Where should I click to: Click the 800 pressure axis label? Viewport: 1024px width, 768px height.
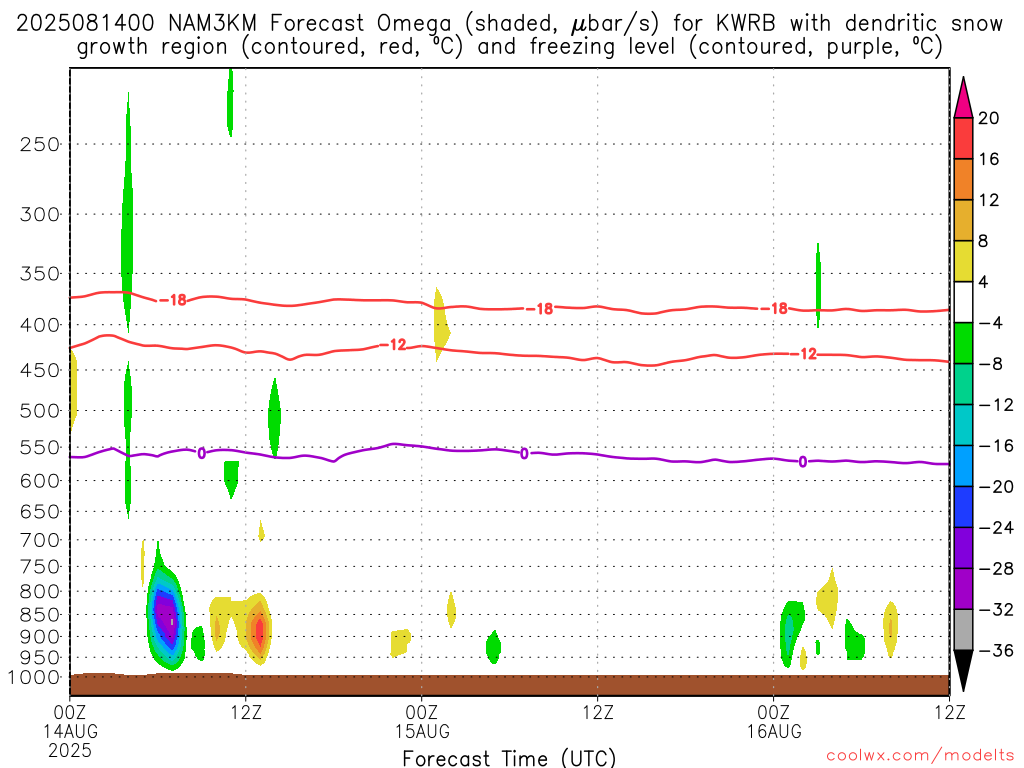(40, 592)
